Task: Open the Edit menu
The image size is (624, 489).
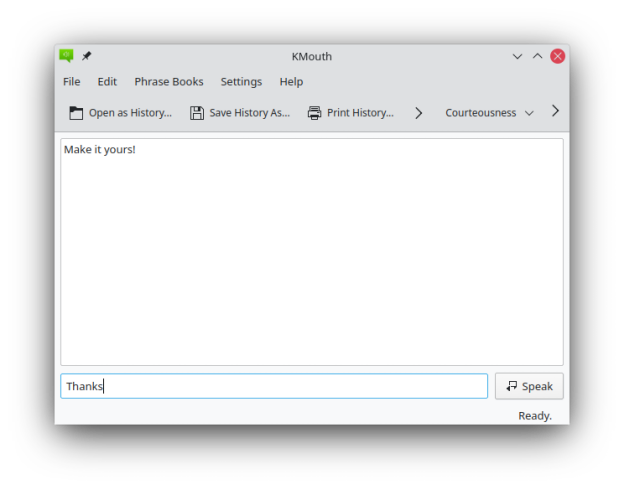Action: [107, 82]
